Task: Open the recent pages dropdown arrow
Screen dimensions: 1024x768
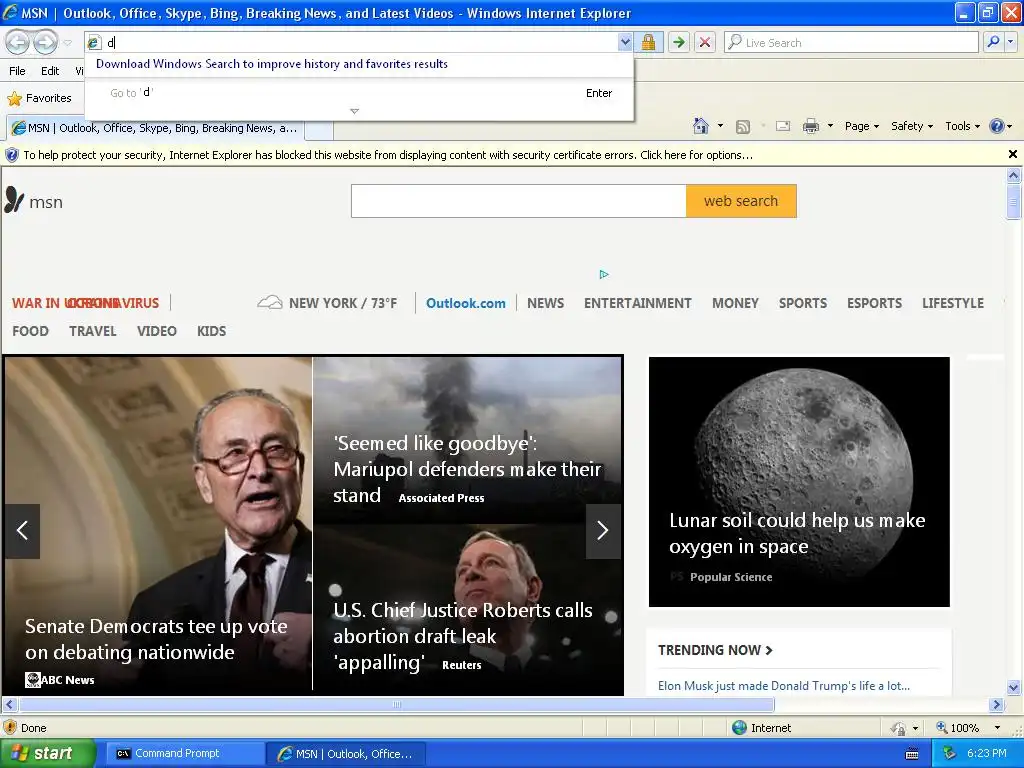Action: [67, 43]
